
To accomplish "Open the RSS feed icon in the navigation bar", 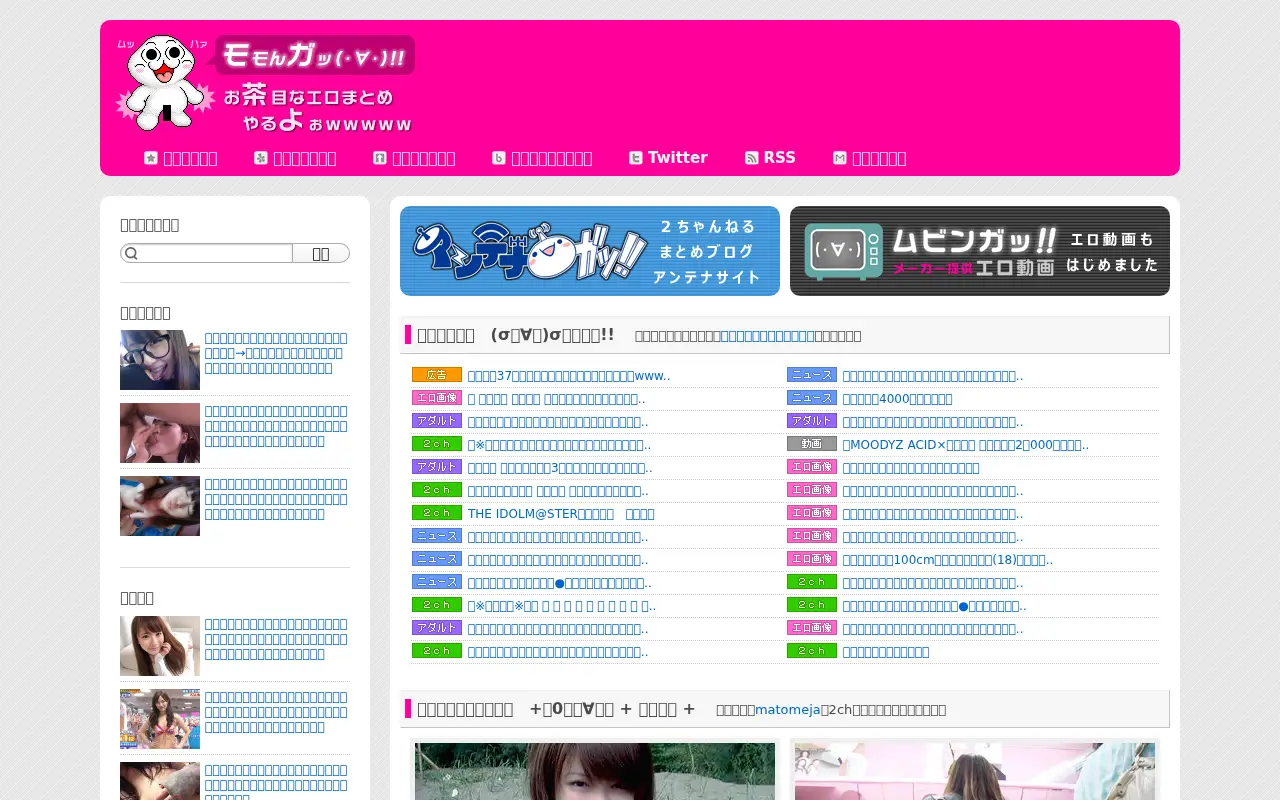I will point(752,158).
